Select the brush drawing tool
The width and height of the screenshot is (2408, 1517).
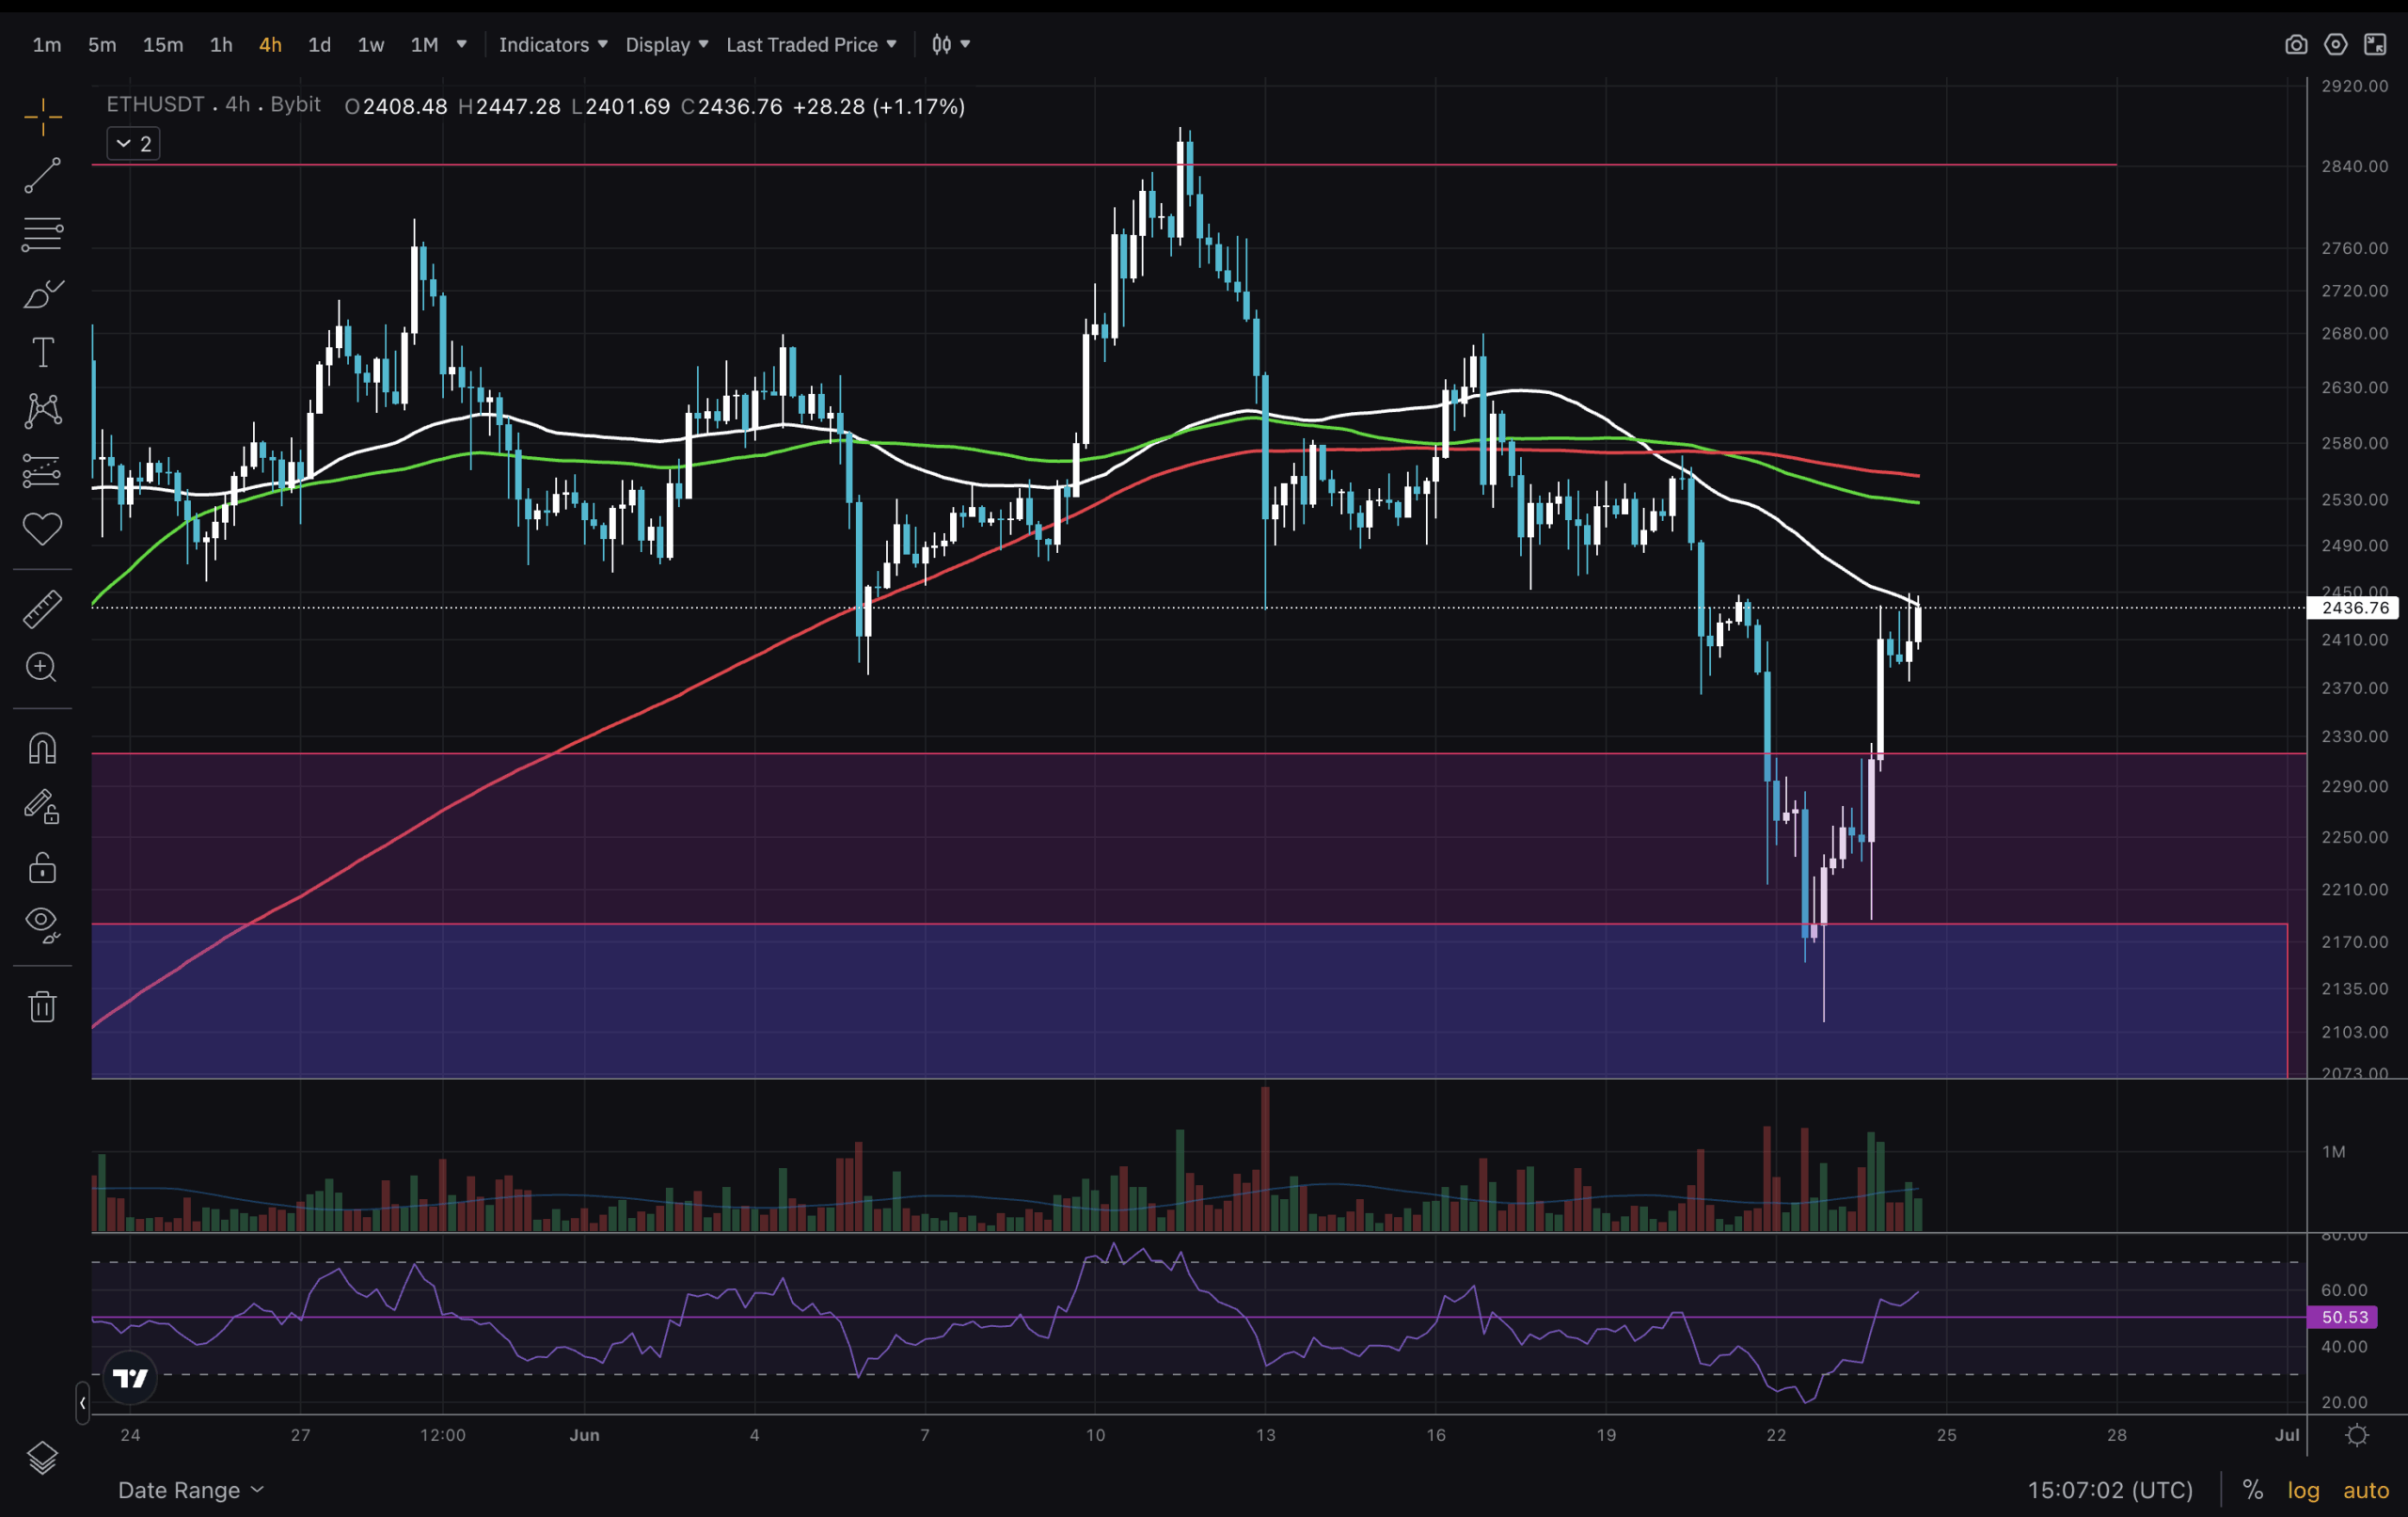[42, 293]
